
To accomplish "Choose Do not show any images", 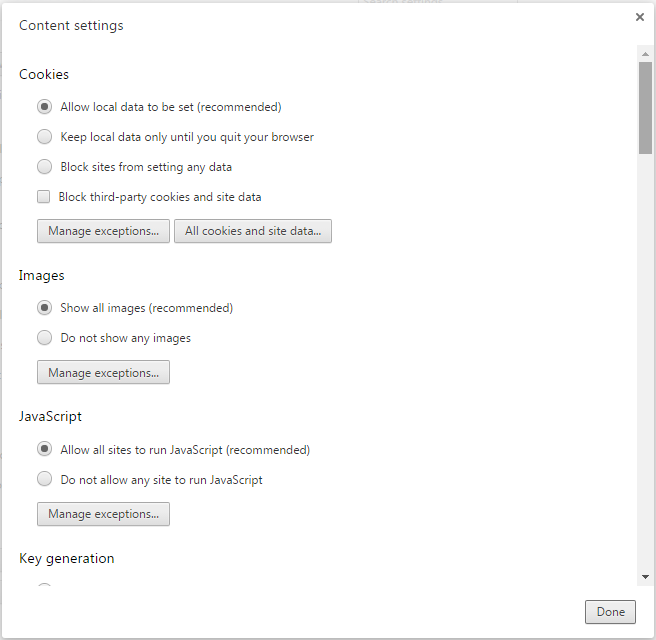I will point(45,338).
